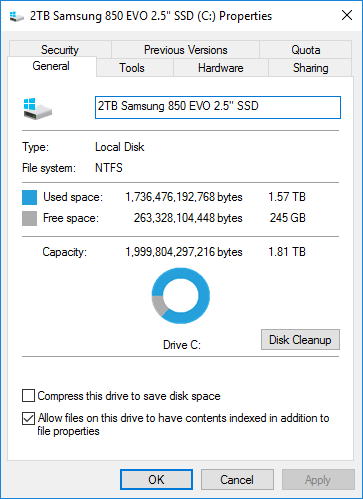Close the Properties dialog window
This screenshot has height=499, width=363.
347,15
